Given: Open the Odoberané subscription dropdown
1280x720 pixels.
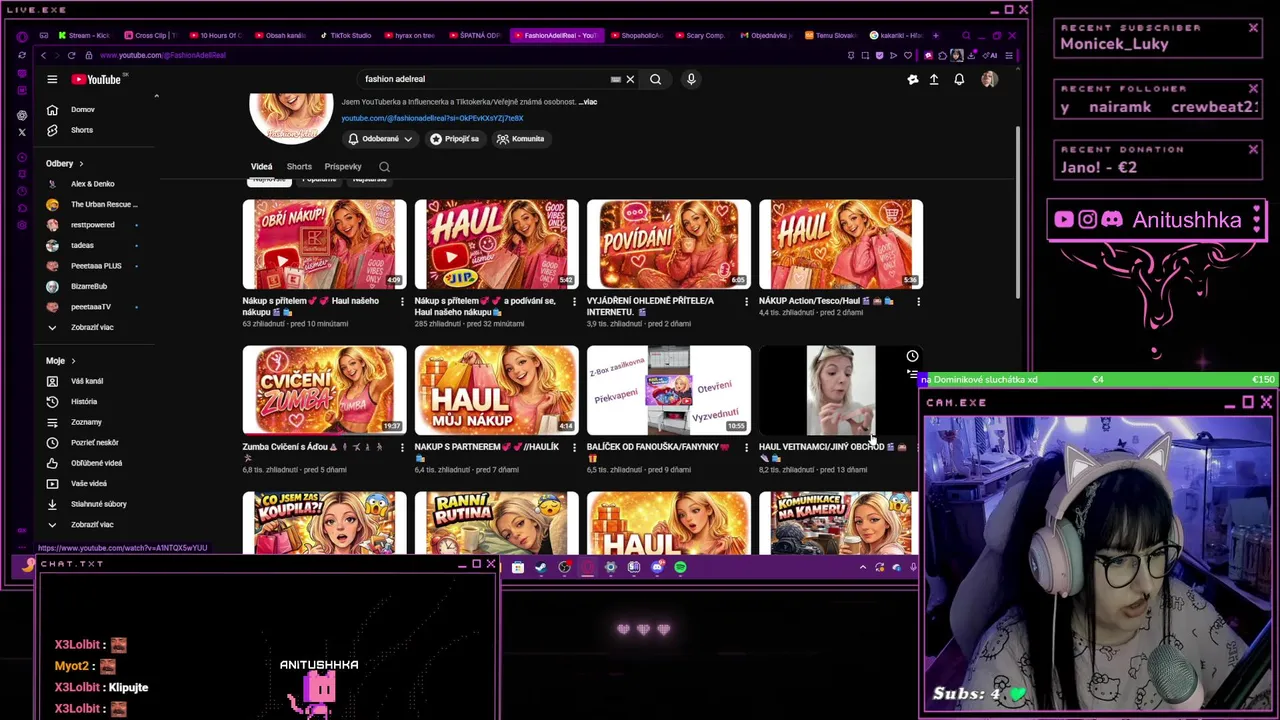Looking at the screenshot, I should click(x=380, y=139).
